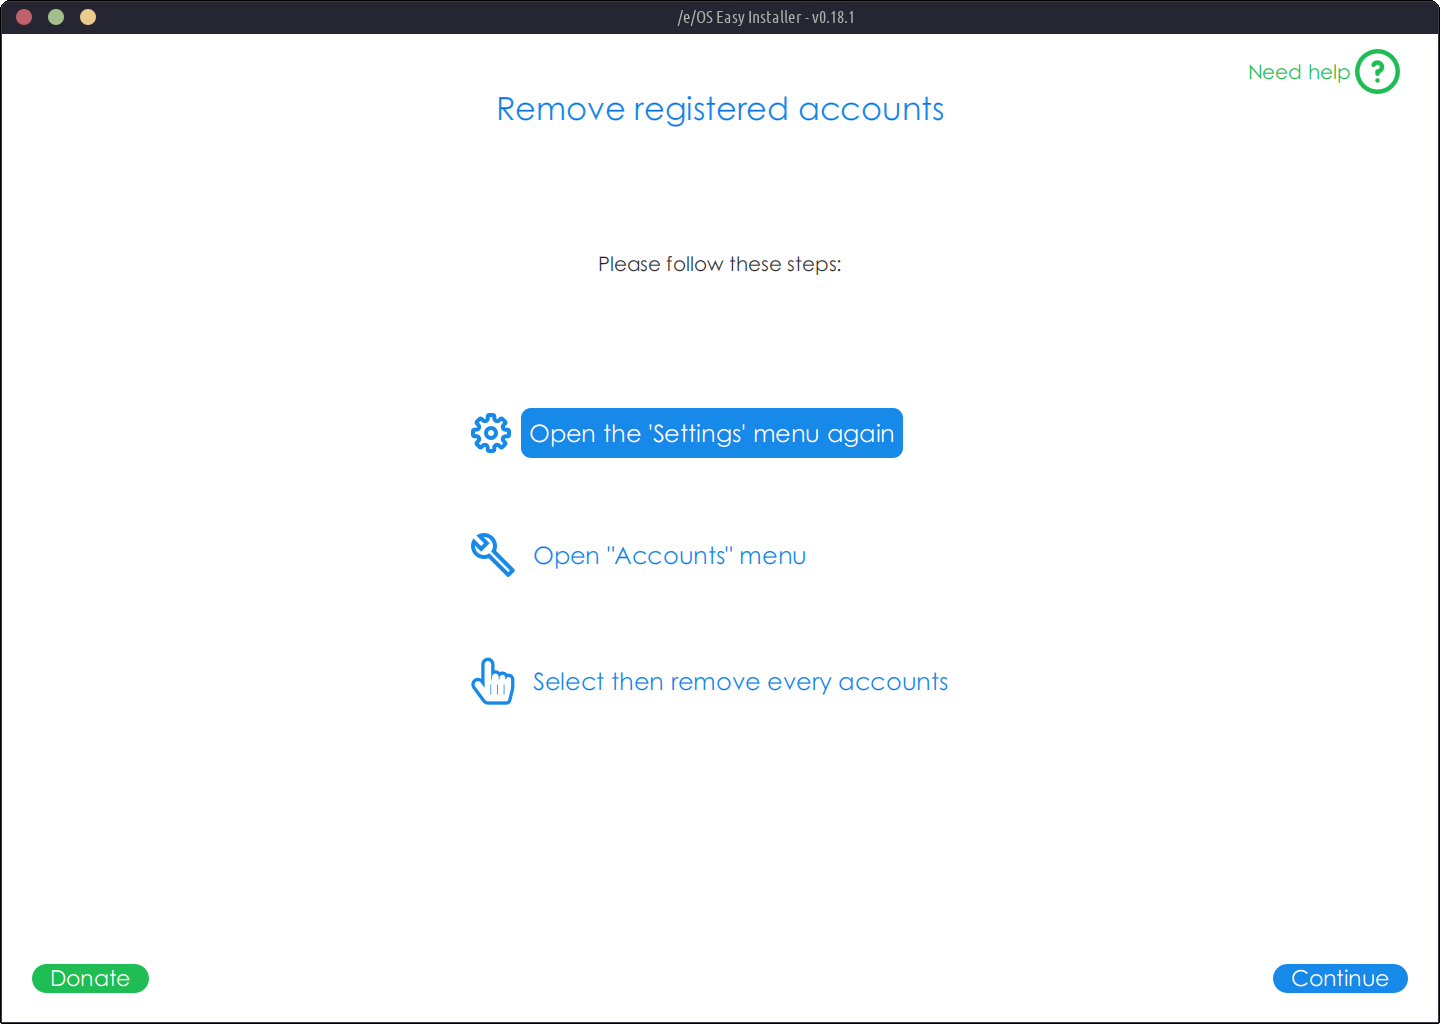This screenshot has height=1024, width=1440.
Task: Click the gear icon beside Settings step
Action: (490, 433)
